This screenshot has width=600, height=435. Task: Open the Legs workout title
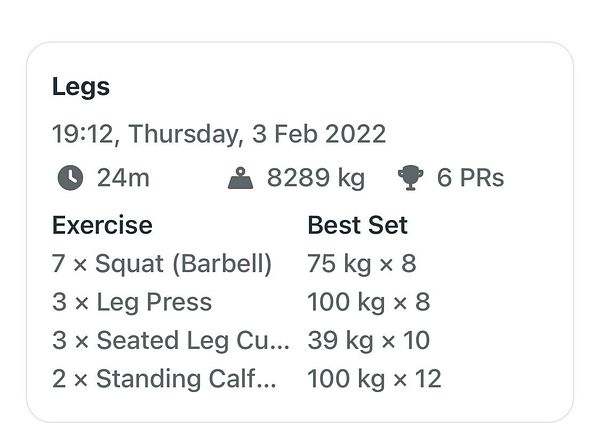(81, 87)
